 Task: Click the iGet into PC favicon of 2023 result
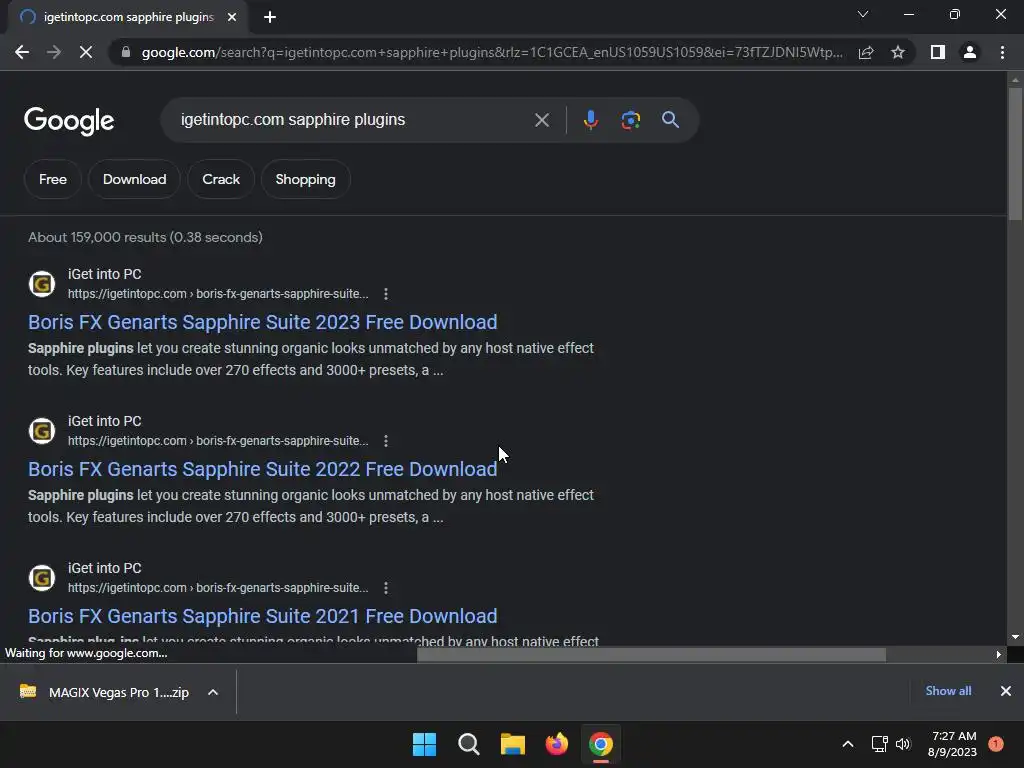coord(42,284)
